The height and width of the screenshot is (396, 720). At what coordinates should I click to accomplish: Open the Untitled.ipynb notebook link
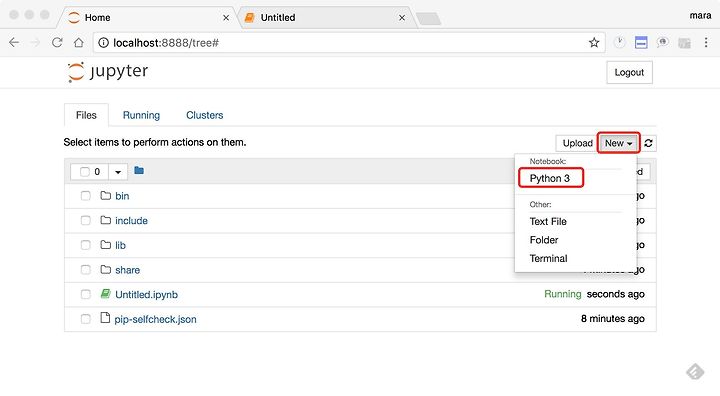coord(146,294)
